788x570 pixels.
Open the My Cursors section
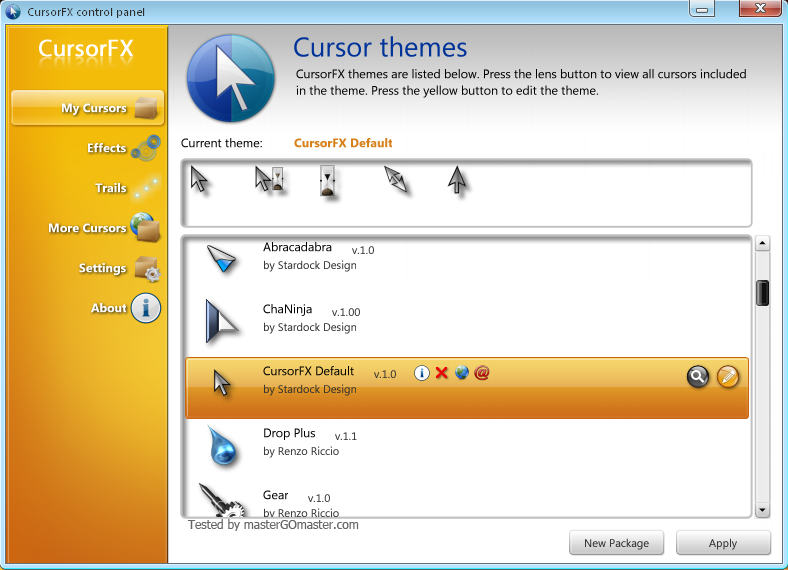click(x=87, y=108)
